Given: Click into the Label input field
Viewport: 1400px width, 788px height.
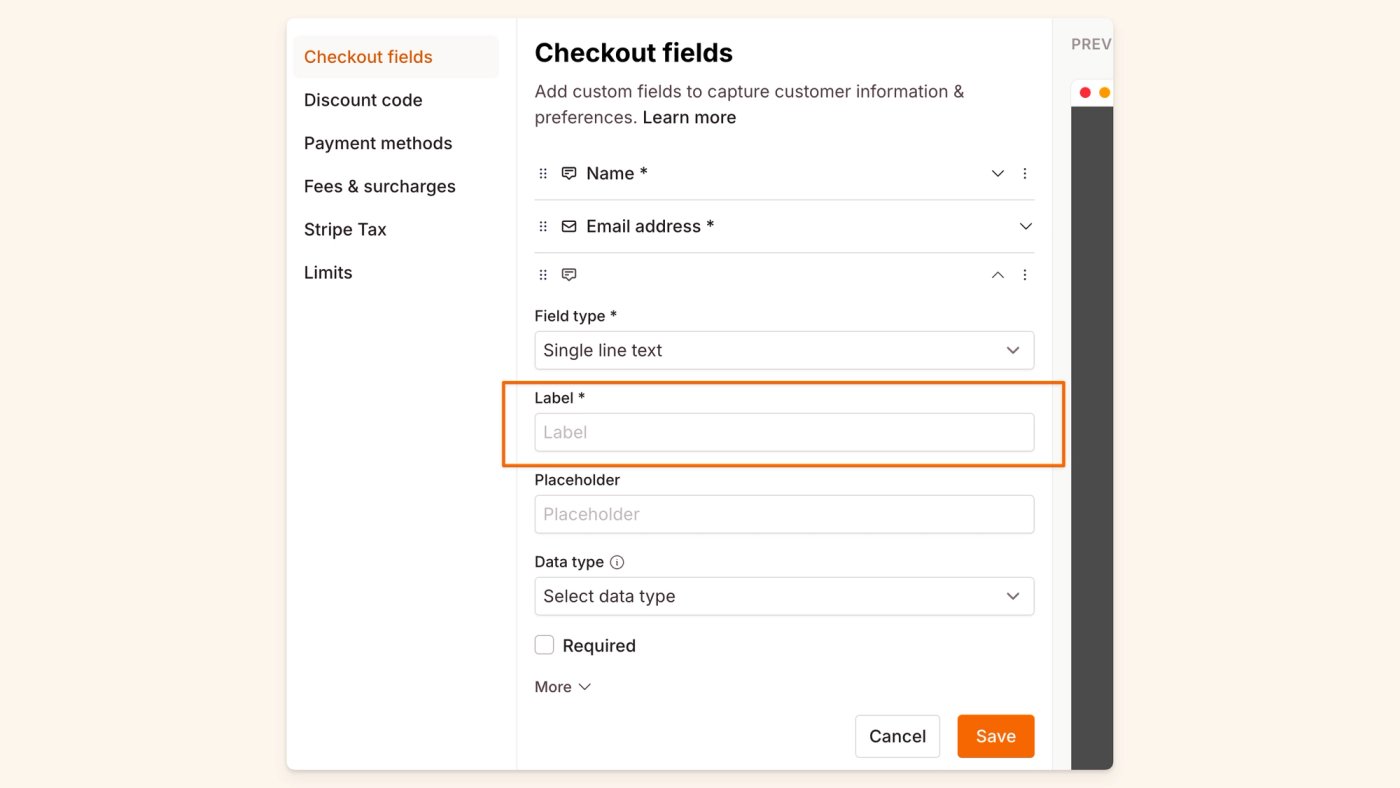Looking at the screenshot, I should (x=784, y=433).
